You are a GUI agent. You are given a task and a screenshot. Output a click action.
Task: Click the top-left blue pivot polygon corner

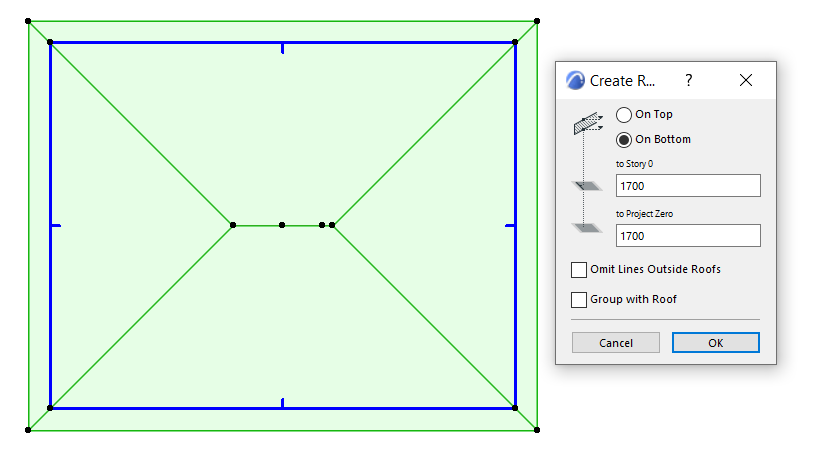point(50,42)
